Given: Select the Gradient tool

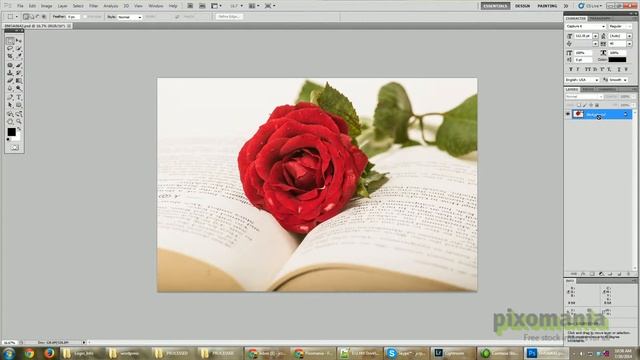Looking at the screenshot, I should pos(19,80).
